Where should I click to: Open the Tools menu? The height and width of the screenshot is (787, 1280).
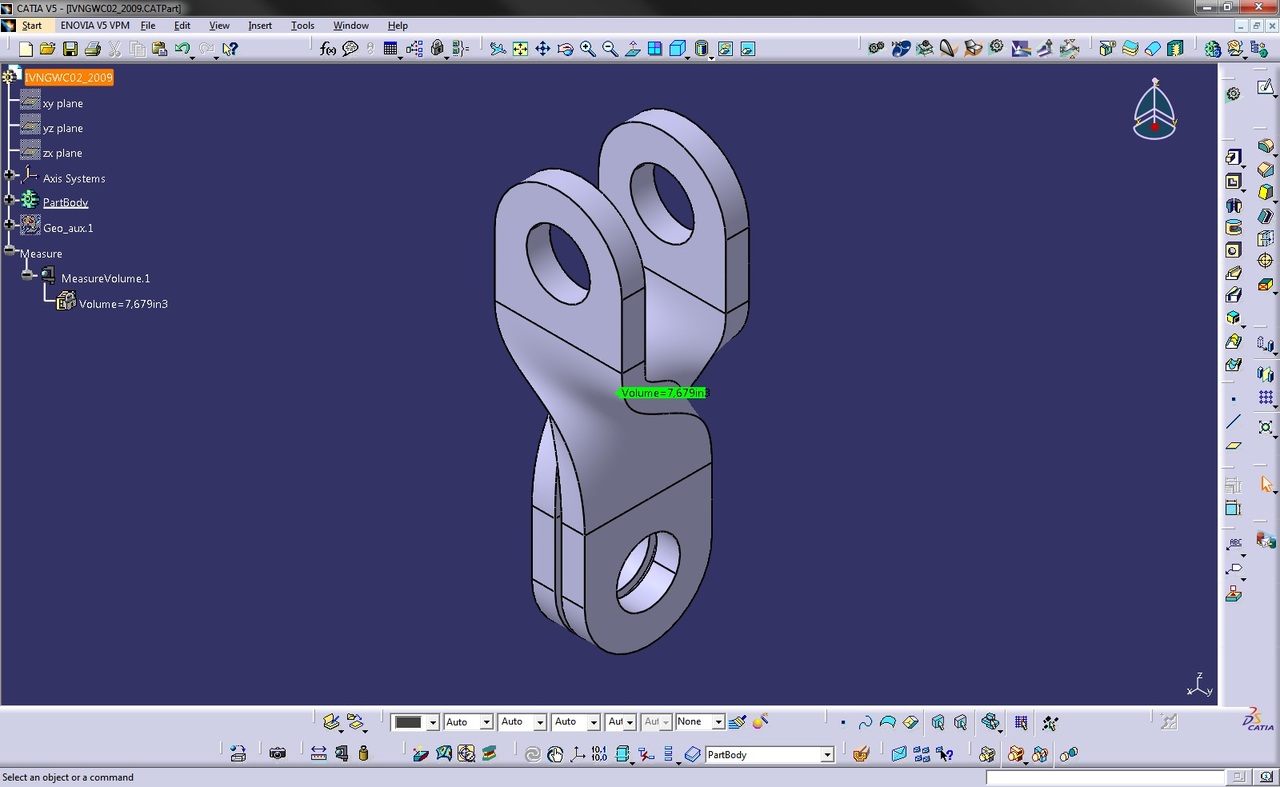click(x=302, y=25)
